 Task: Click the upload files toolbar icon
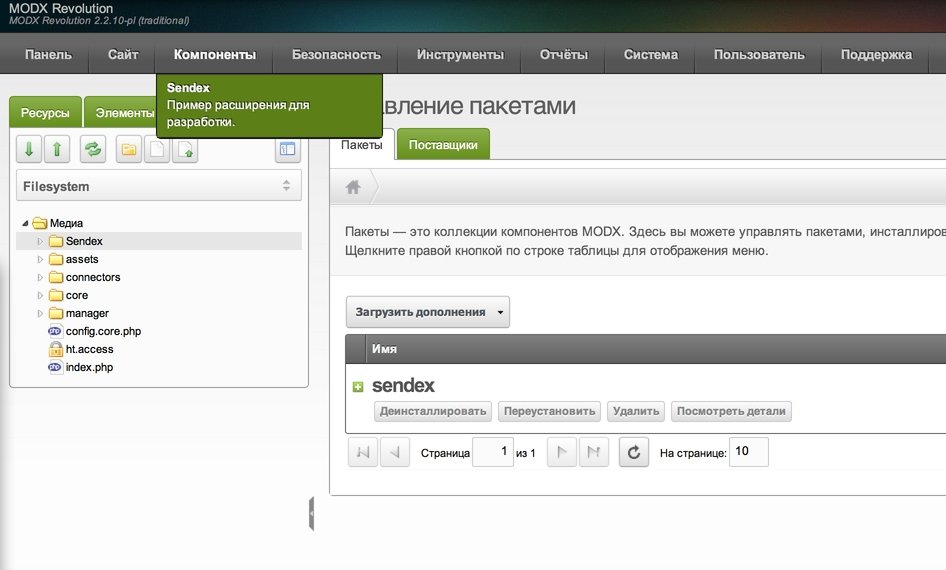point(185,149)
